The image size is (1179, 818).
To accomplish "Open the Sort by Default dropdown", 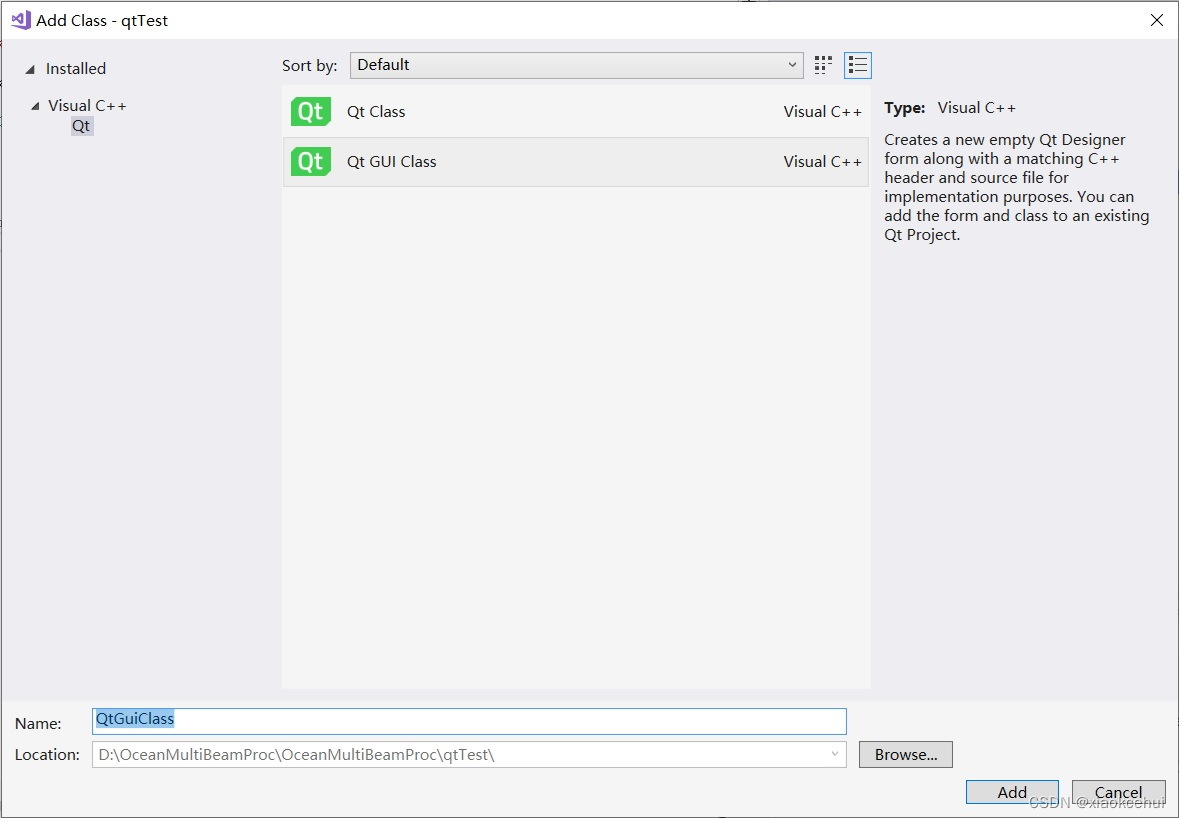I will pyautogui.click(x=576, y=65).
